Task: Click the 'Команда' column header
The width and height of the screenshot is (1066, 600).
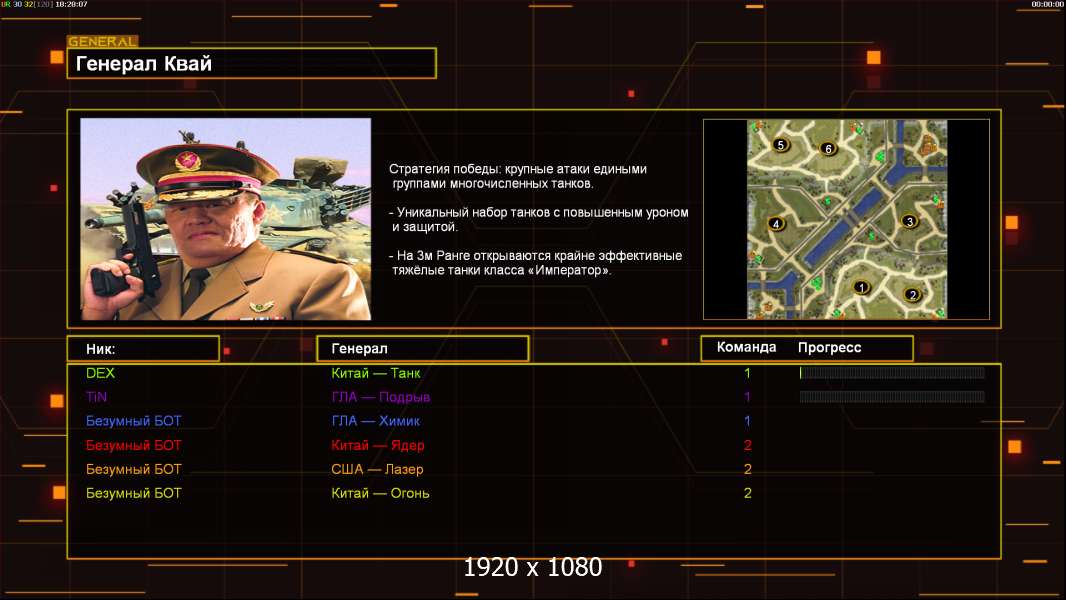Action: [746, 347]
